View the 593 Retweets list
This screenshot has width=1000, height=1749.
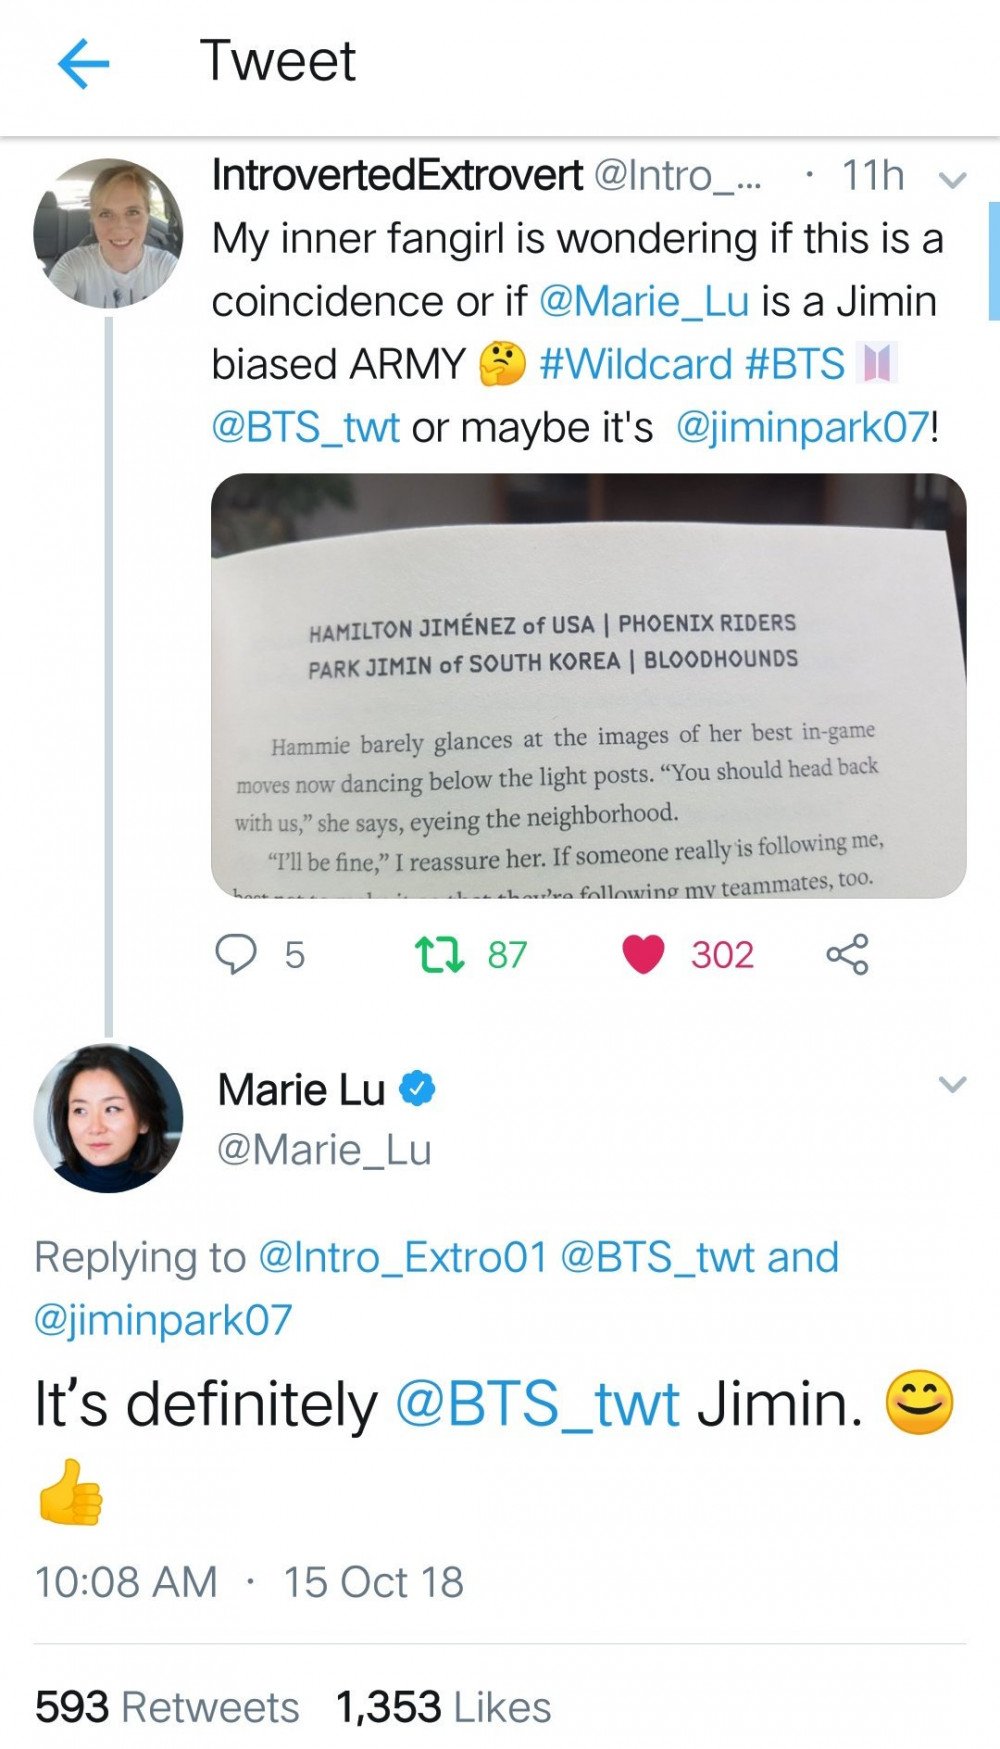[x=167, y=1707]
